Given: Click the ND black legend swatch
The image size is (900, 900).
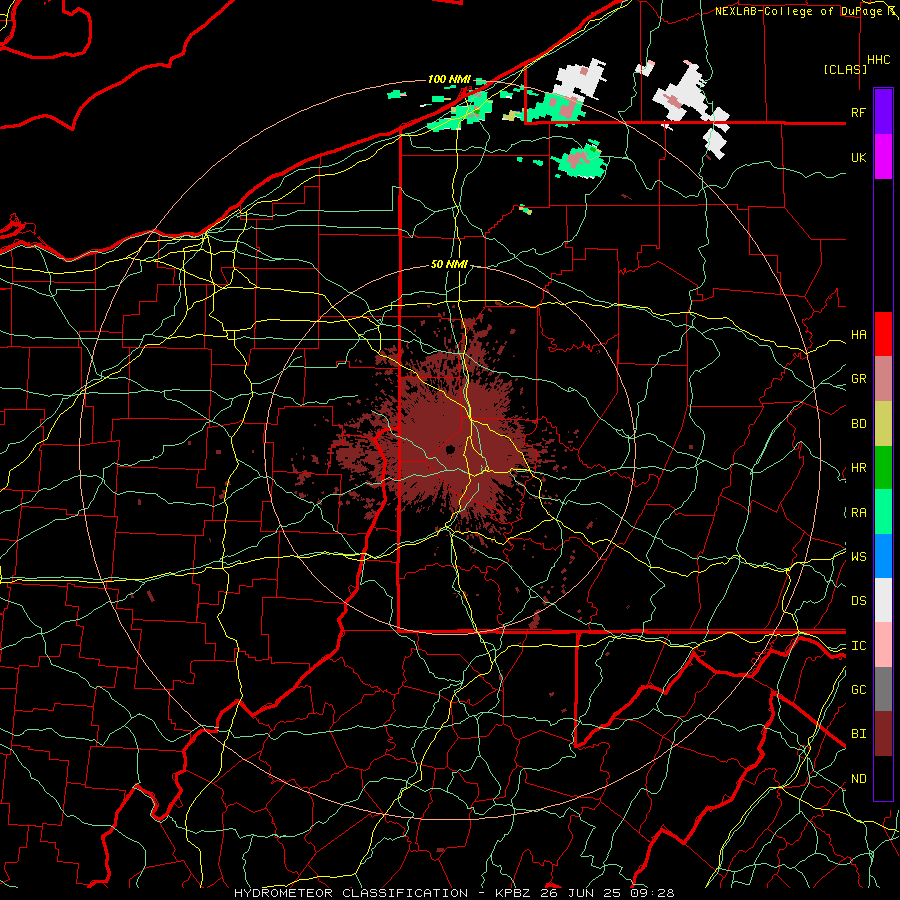Looking at the screenshot, I should pyautogui.click(x=883, y=778).
